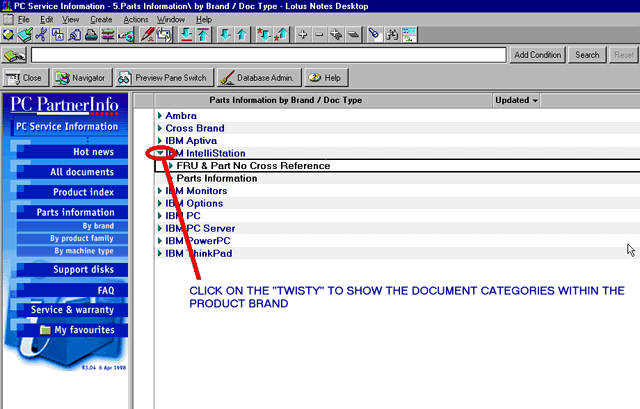Viewport: 640px width, 409px height.
Task: Click Hot news in the navigator
Action: pyautogui.click(x=94, y=152)
